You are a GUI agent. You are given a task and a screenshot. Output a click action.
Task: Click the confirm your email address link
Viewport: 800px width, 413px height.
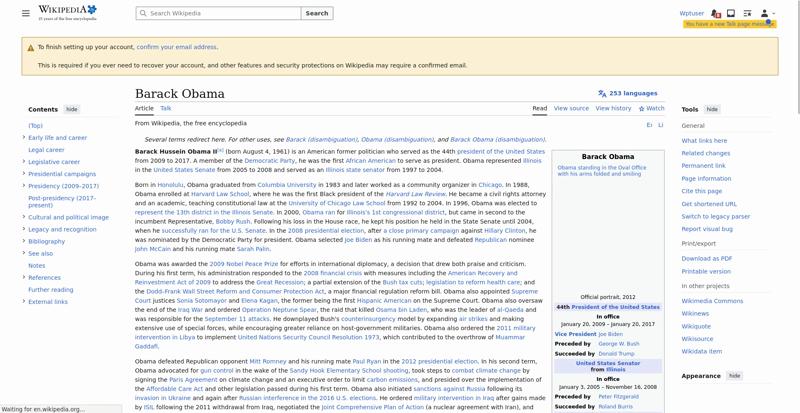click(177, 47)
